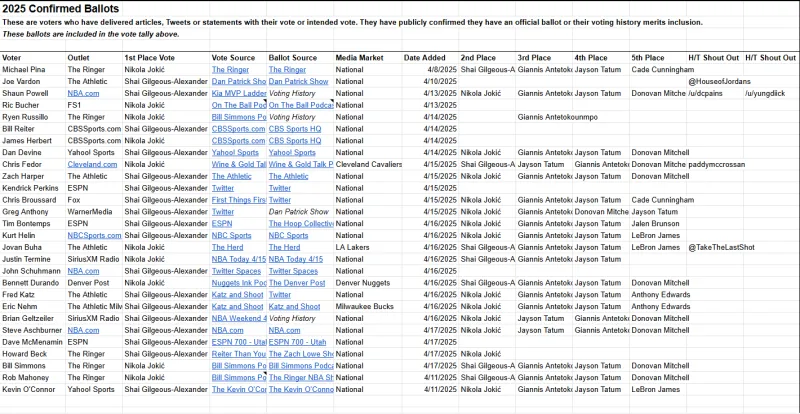Open Wine & Gold Talk vote source link
This screenshot has width=800, height=414.
239,164
